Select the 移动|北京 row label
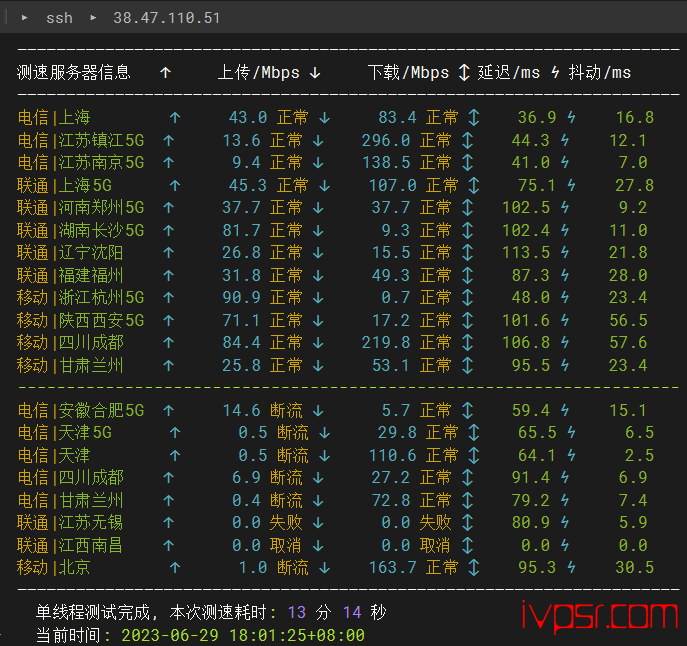The width and height of the screenshot is (687, 646). (54, 568)
